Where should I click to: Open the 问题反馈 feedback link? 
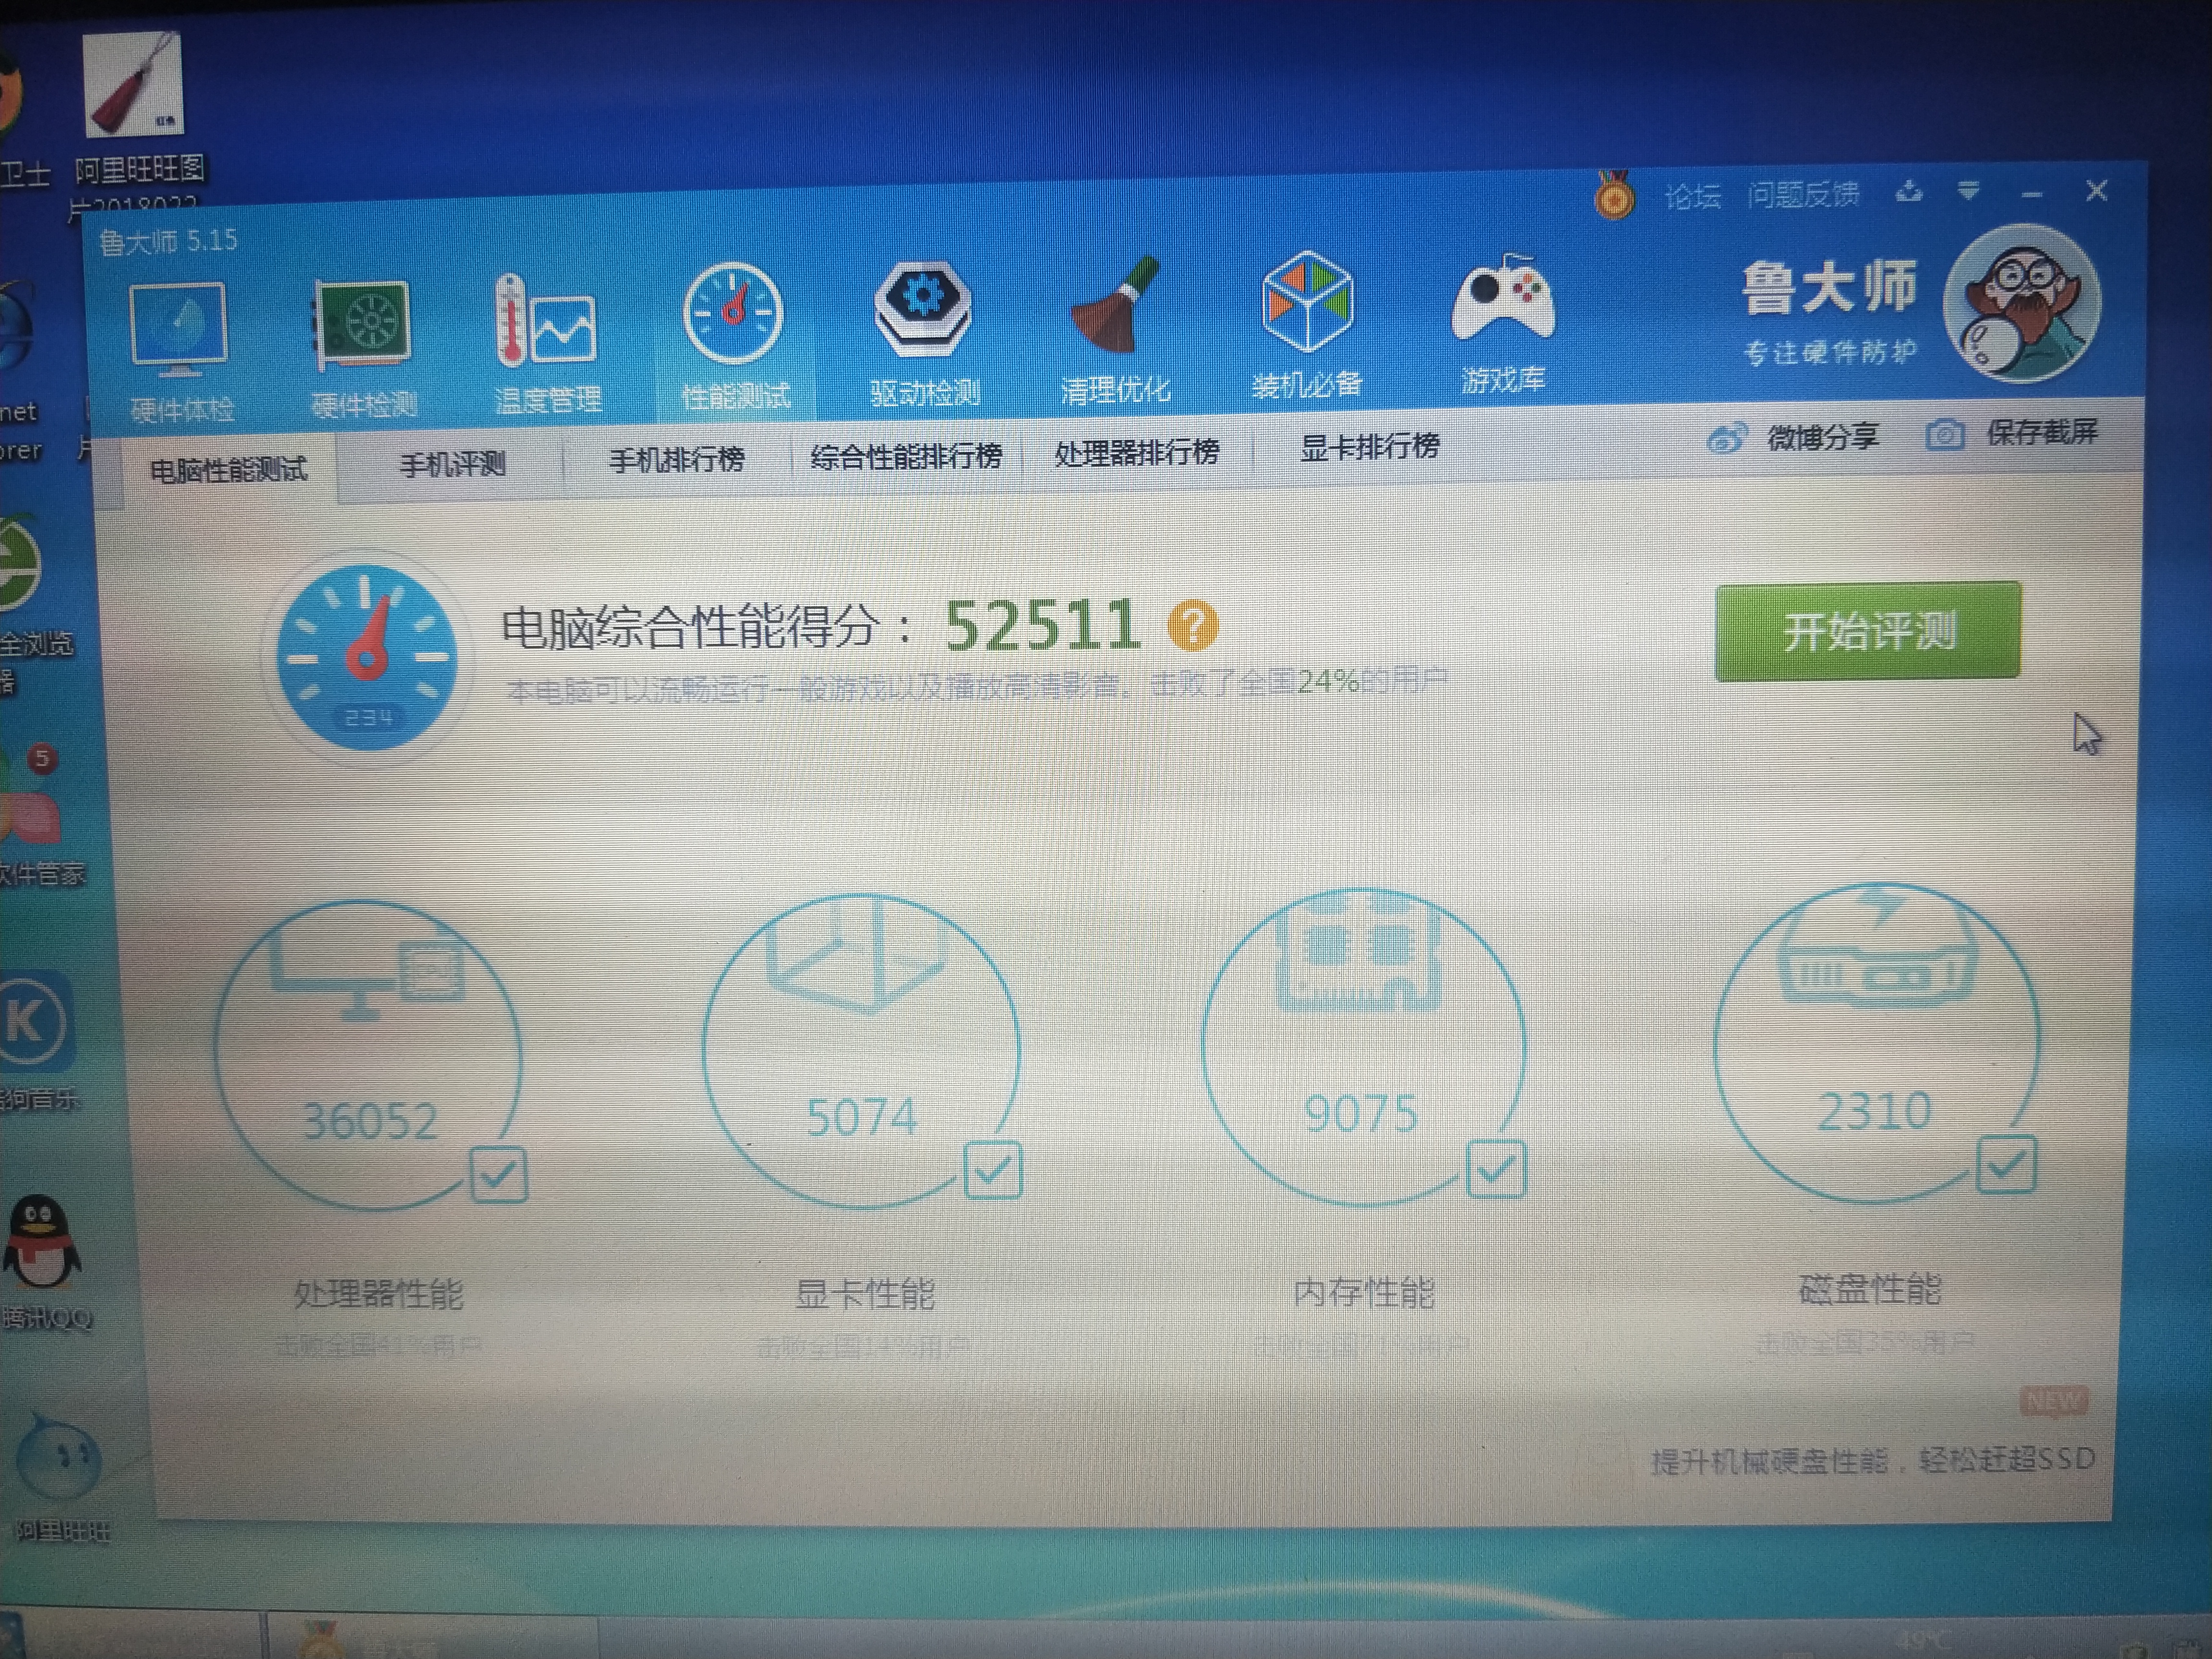click(1803, 194)
